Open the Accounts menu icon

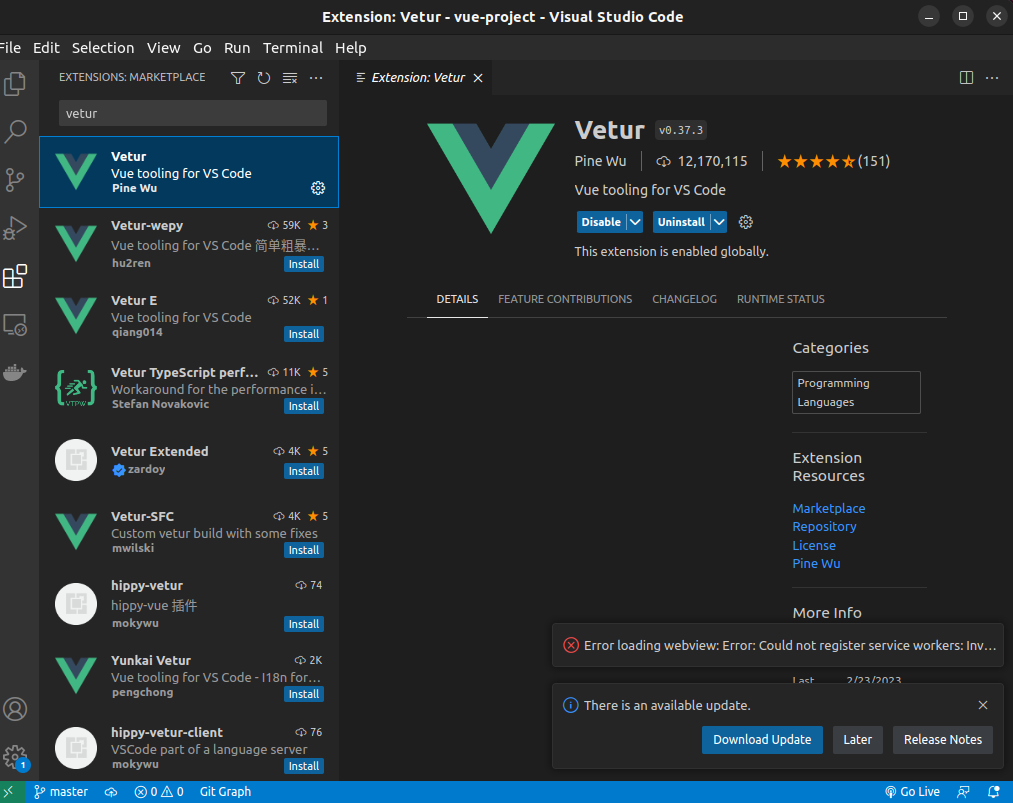(x=15, y=709)
